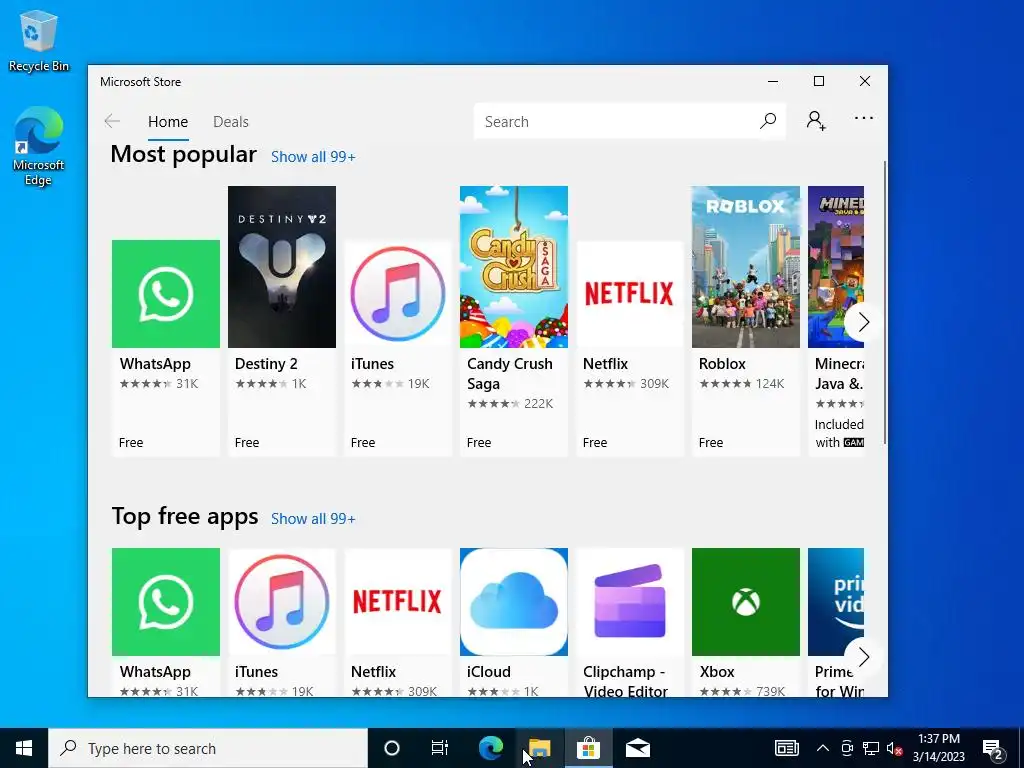1024x768 pixels.
Task: Select the Netflix logo in Most popular
Action: 630,293
